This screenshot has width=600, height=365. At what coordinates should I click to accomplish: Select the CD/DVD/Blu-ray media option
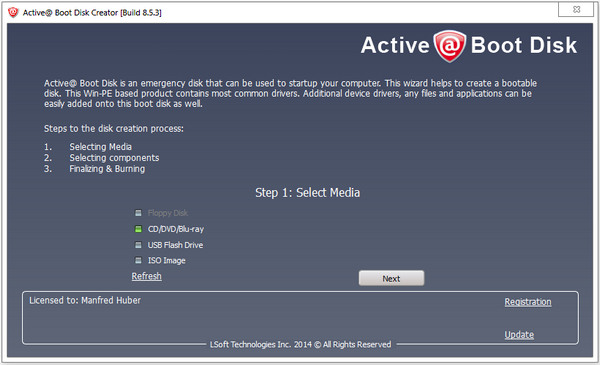[x=169, y=229]
